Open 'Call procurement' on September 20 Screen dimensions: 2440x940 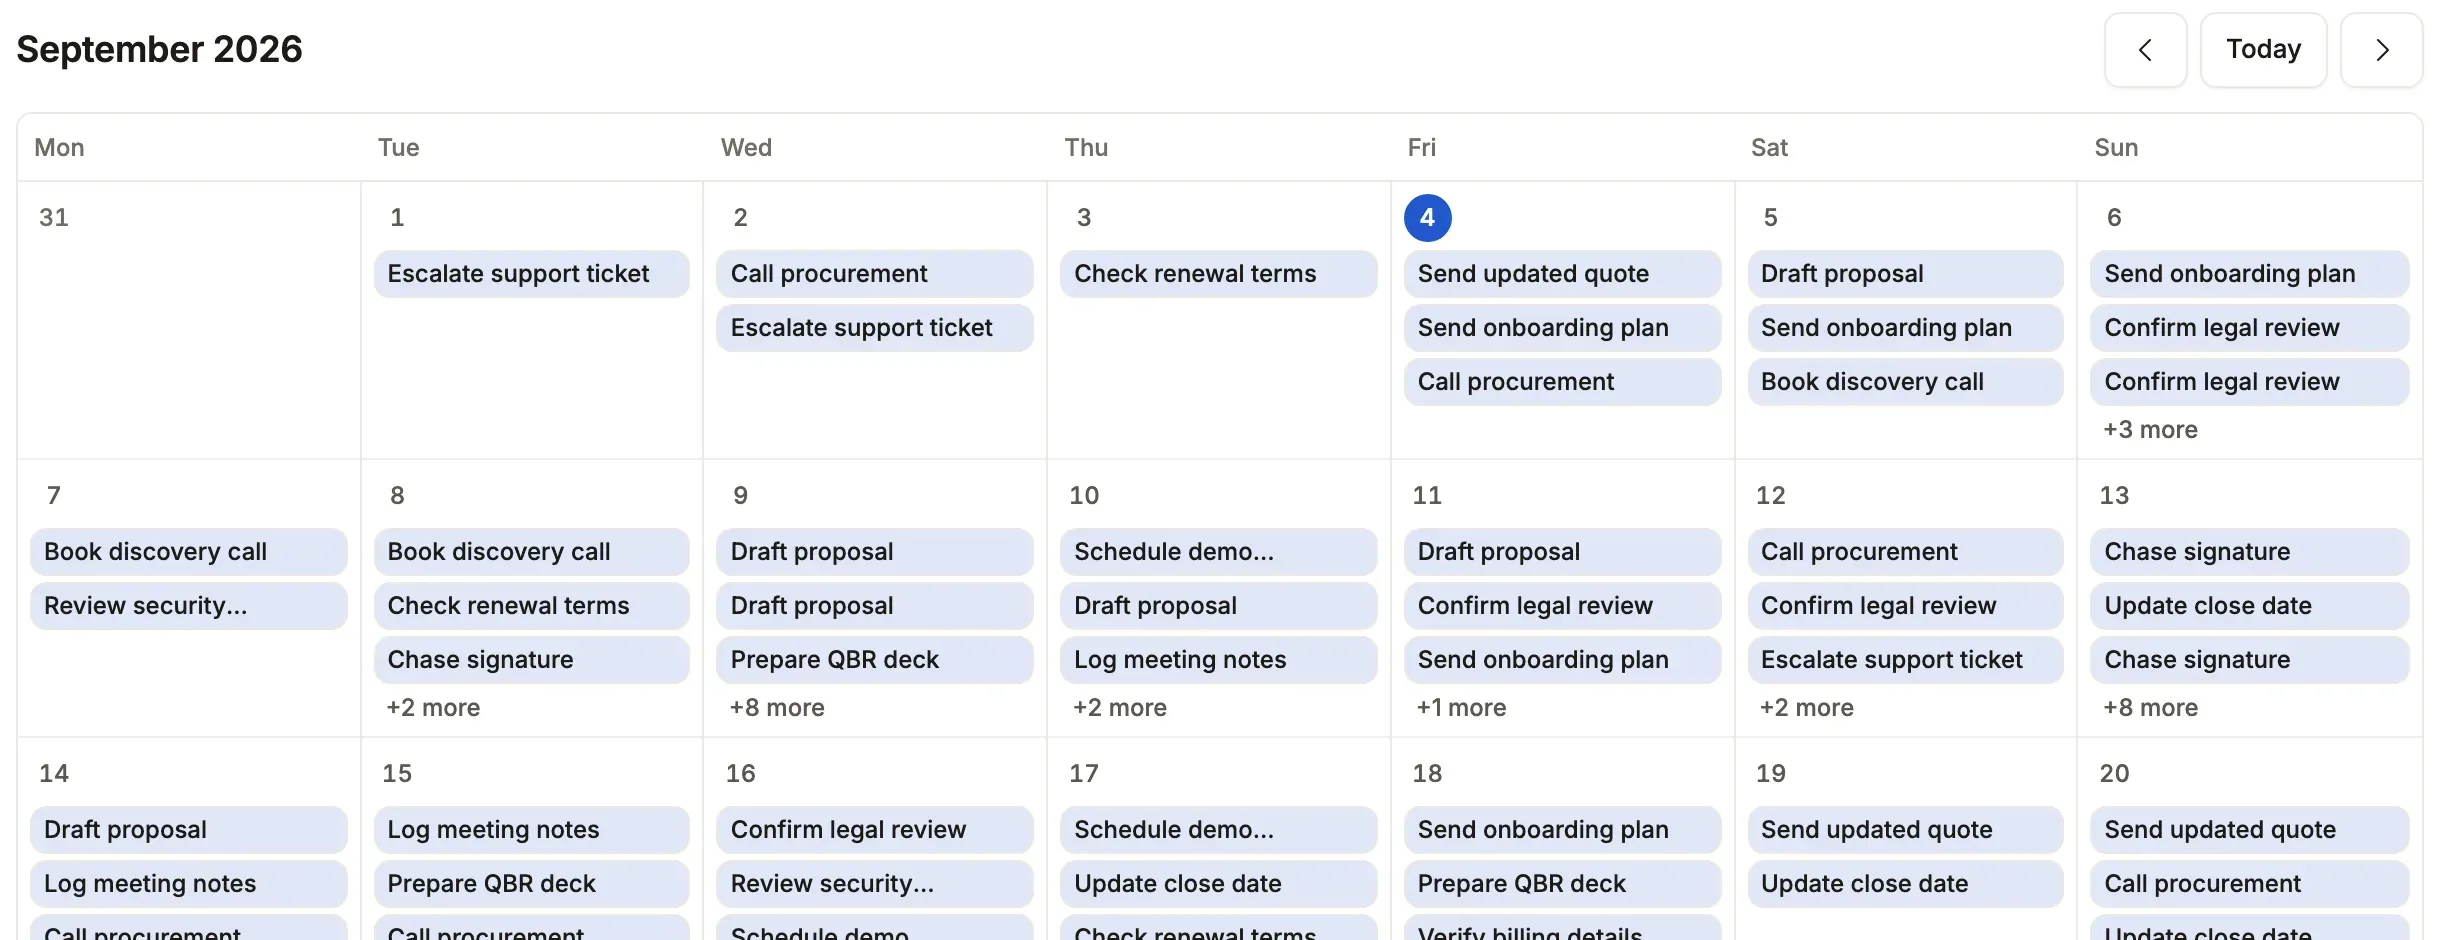(2249, 884)
